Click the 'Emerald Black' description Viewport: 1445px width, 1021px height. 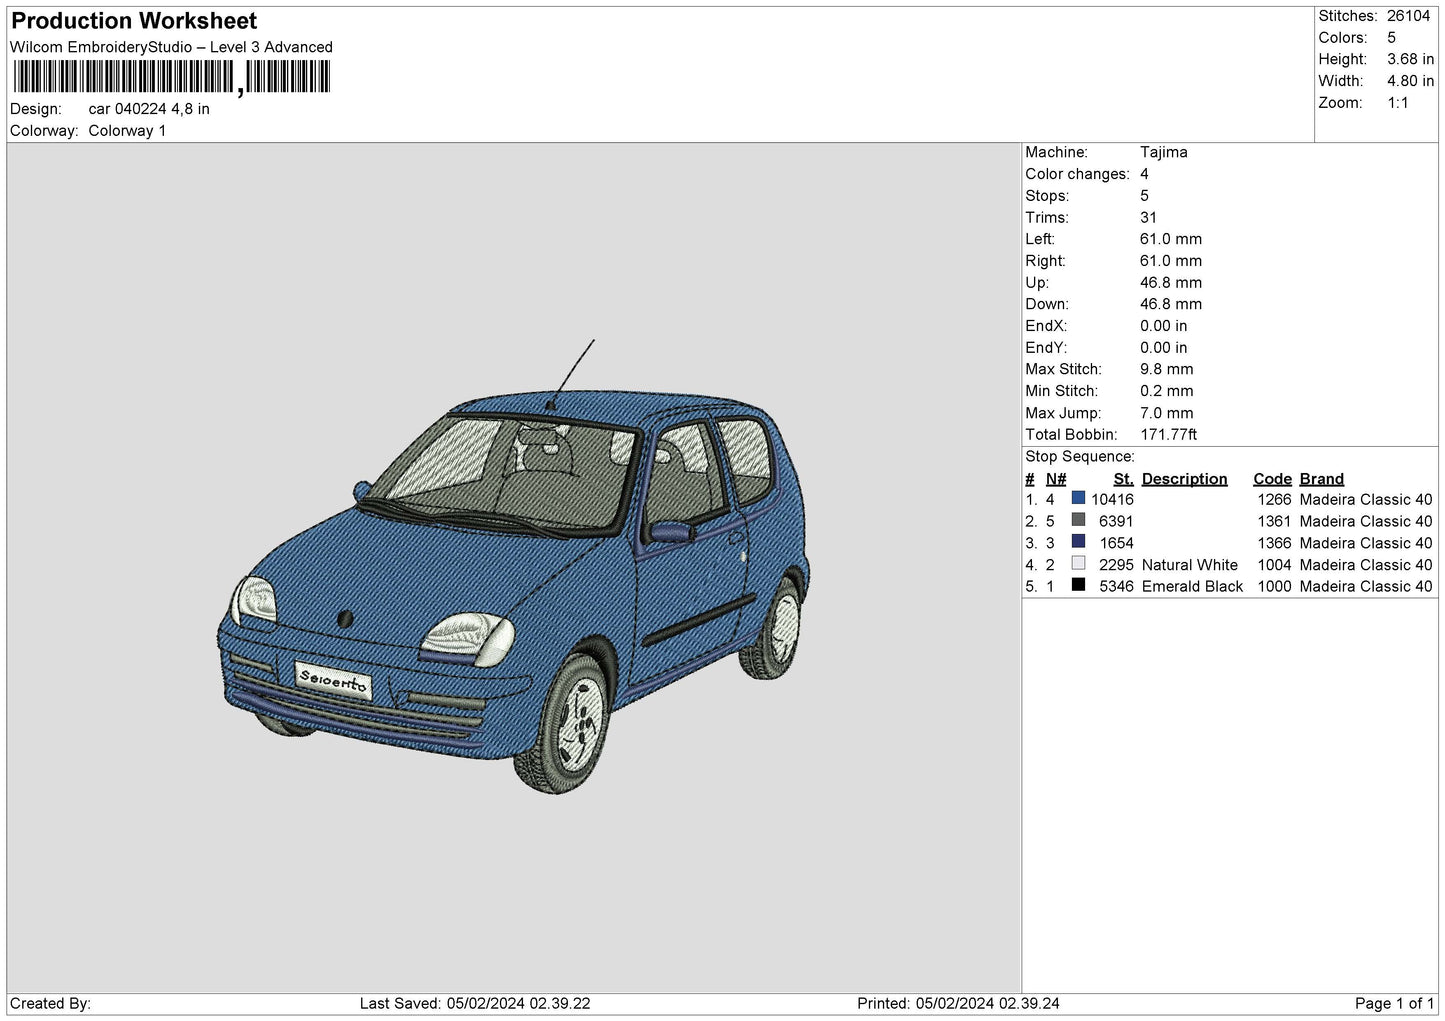point(1192,587)
